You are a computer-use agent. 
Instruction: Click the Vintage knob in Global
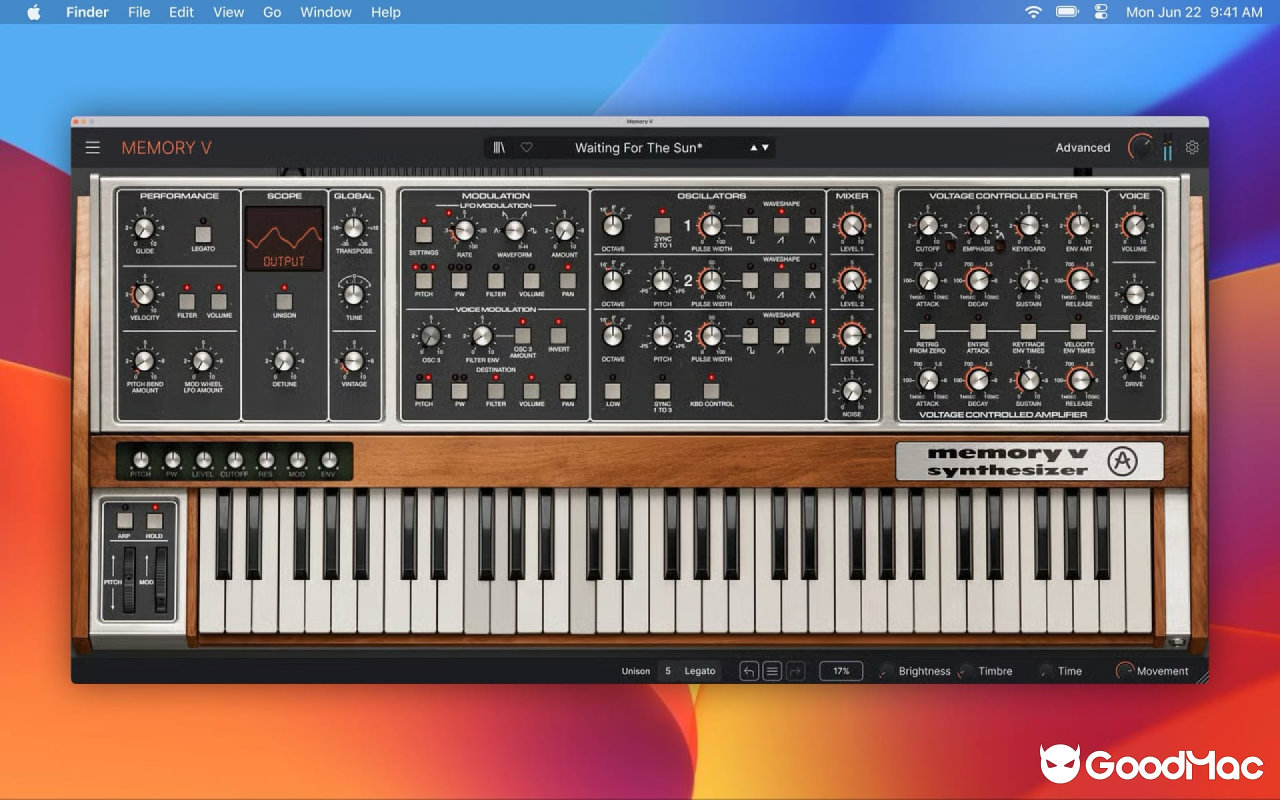[353, 362]
